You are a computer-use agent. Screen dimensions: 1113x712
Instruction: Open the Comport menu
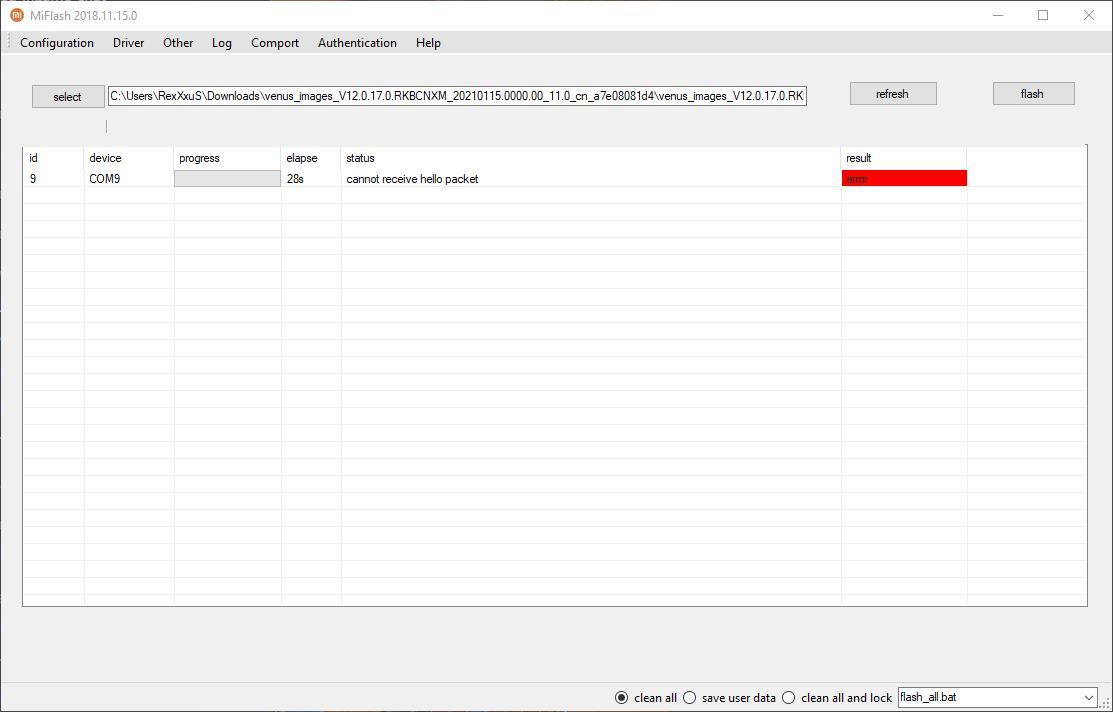point(275,43)
